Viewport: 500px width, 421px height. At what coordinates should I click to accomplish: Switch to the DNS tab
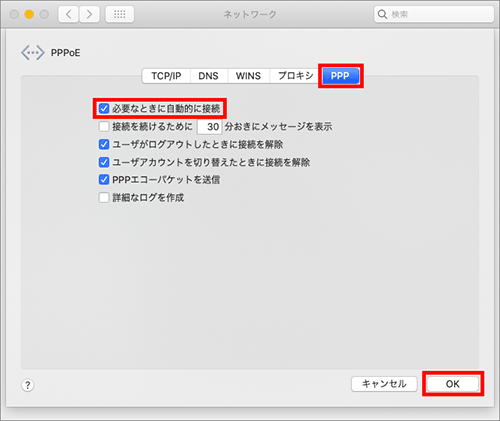coord(209,76)
